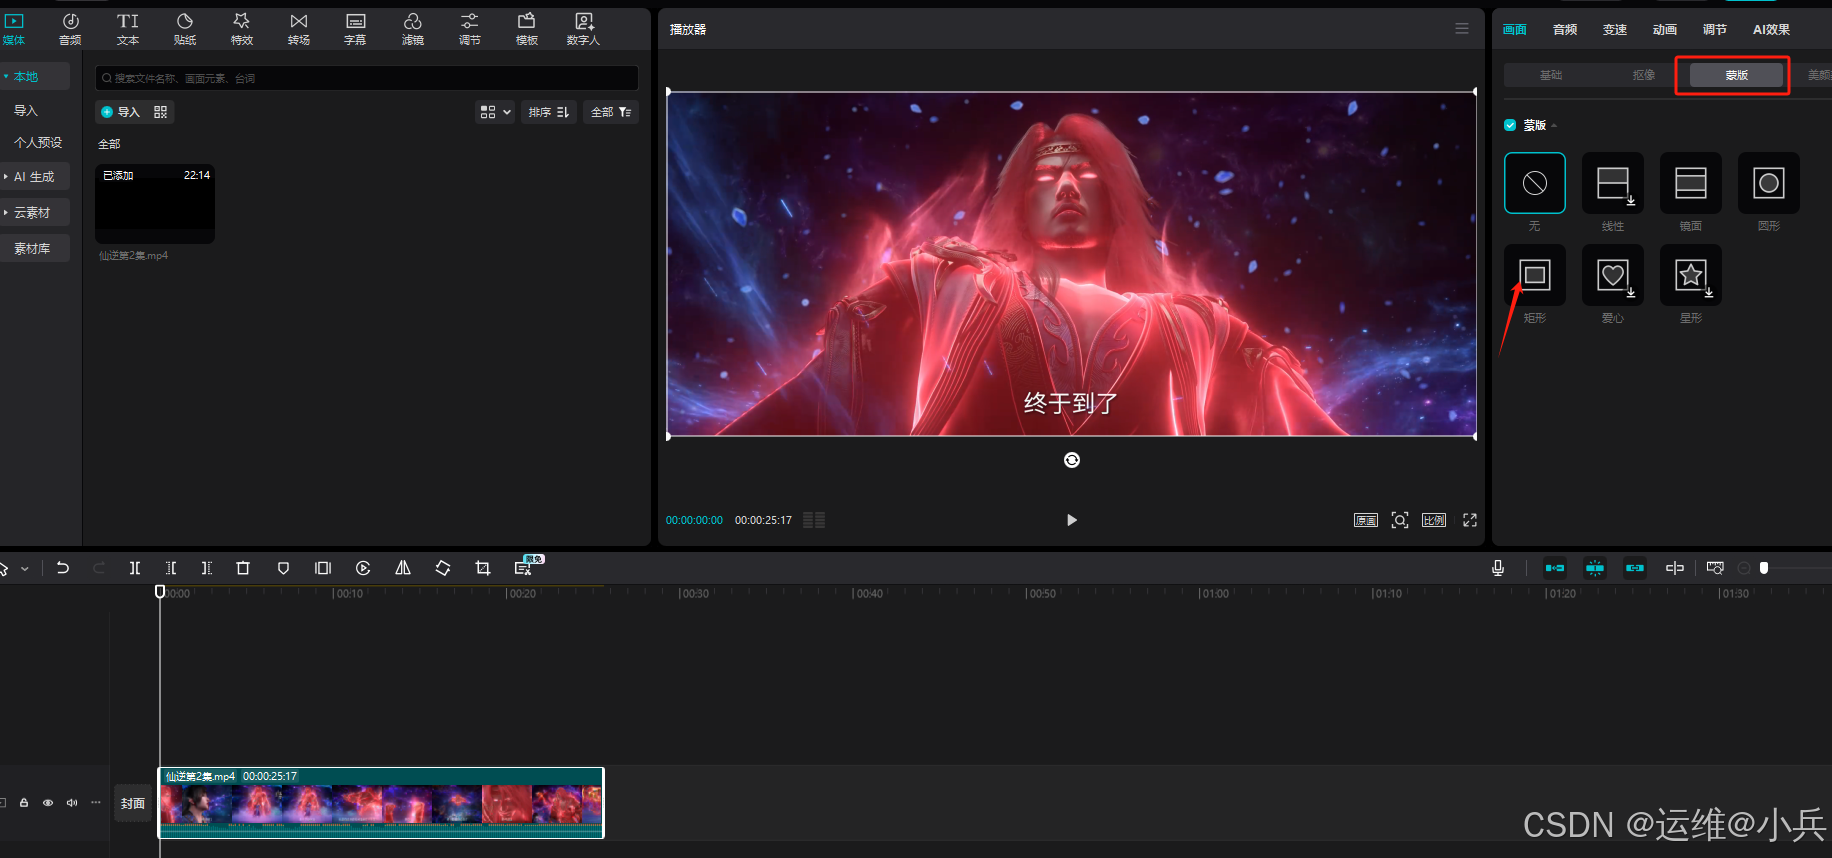The height and width of the screenshot is (858, 1832).
Task: Click the 比例 aspect ratio button
Action: pyautogui.click(x=1434, y=520)
